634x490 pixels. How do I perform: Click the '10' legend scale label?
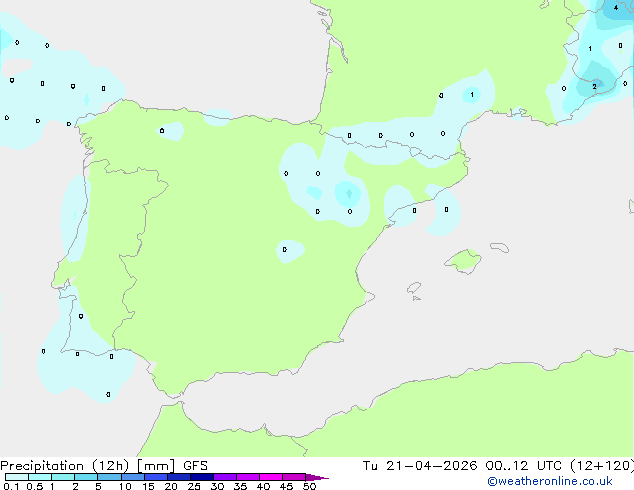125,486
